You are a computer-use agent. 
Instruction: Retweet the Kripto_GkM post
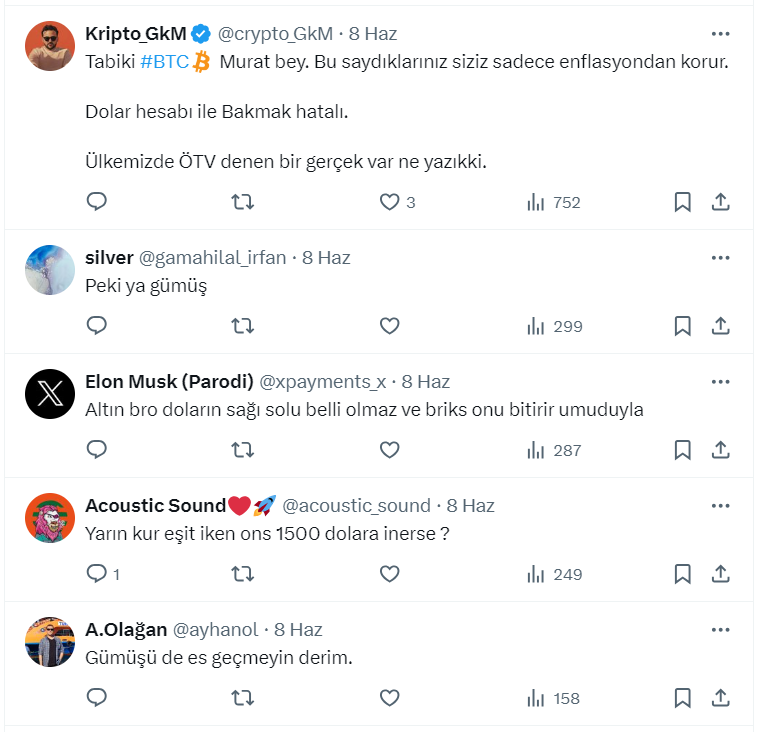click(242, 202)
